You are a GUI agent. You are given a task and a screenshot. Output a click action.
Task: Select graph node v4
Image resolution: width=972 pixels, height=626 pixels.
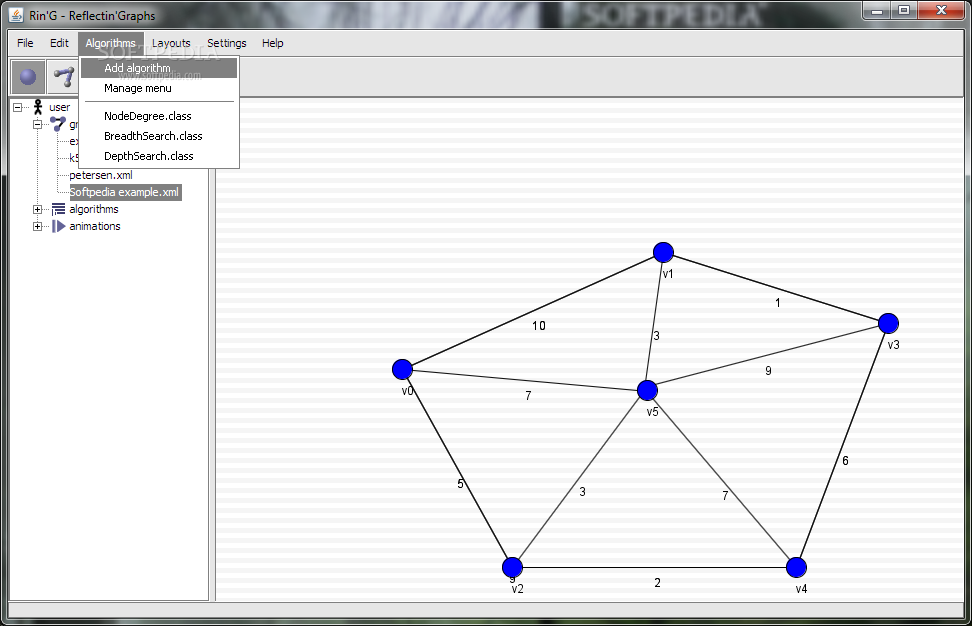coord(796,567)
